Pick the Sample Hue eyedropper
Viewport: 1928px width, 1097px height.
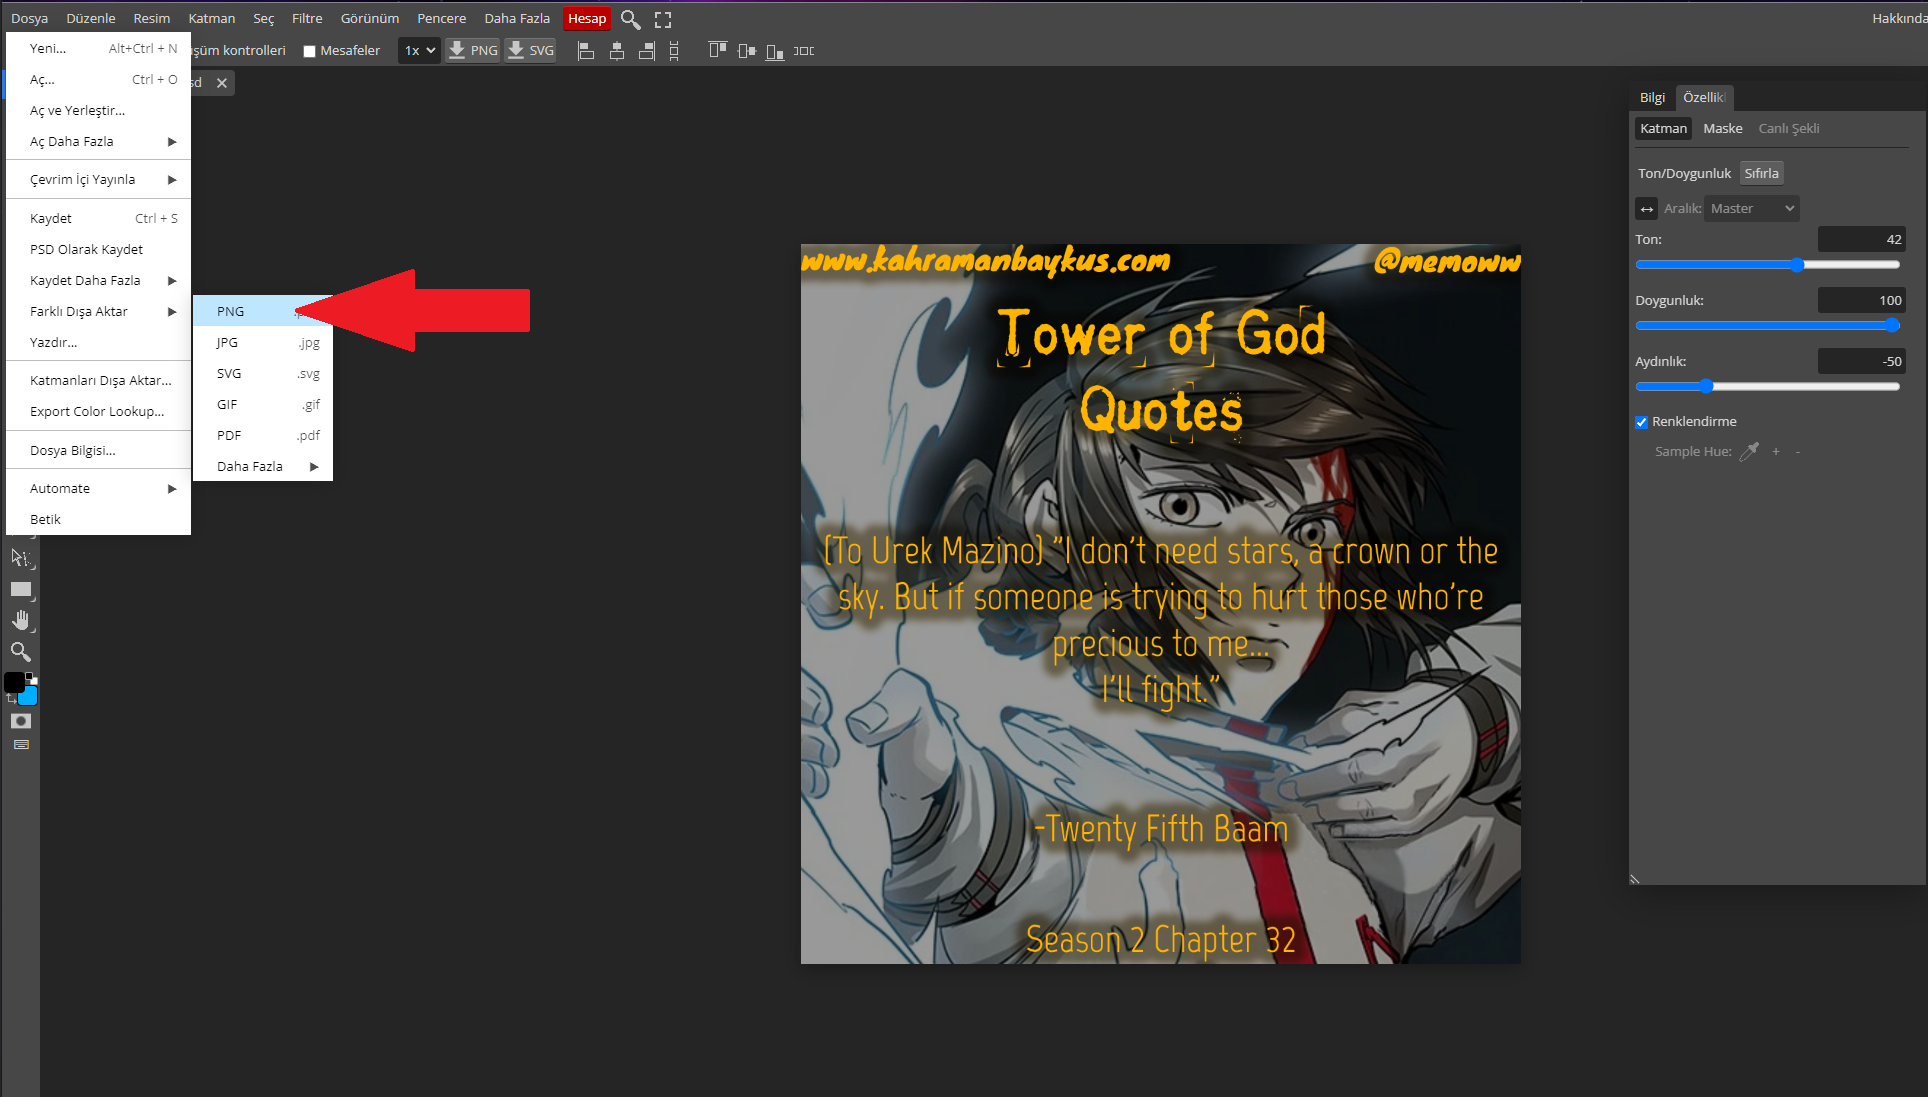(x=1749, y=452)
